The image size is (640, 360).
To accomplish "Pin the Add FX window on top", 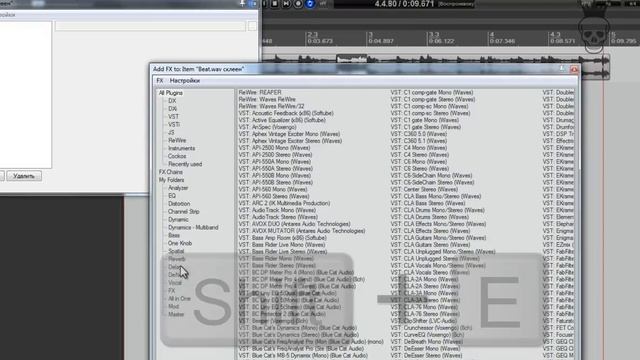I will 562,69.
